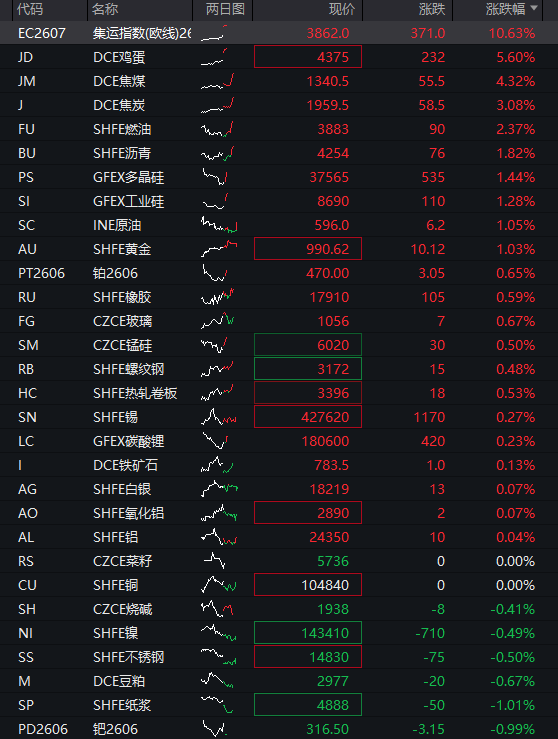
Task: Open the SHFE黄金 two-day chart
Action: [x=219, y=249]
